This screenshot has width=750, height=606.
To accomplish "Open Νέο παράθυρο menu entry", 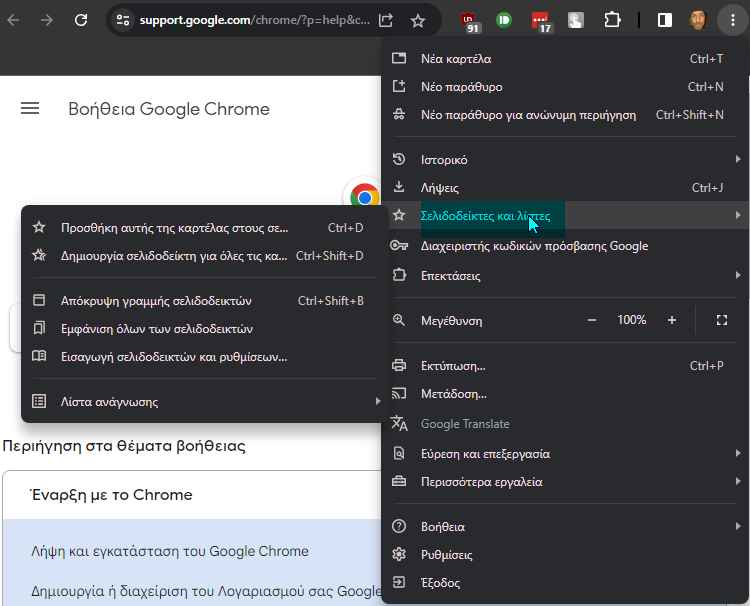I will tap(565, 87).
